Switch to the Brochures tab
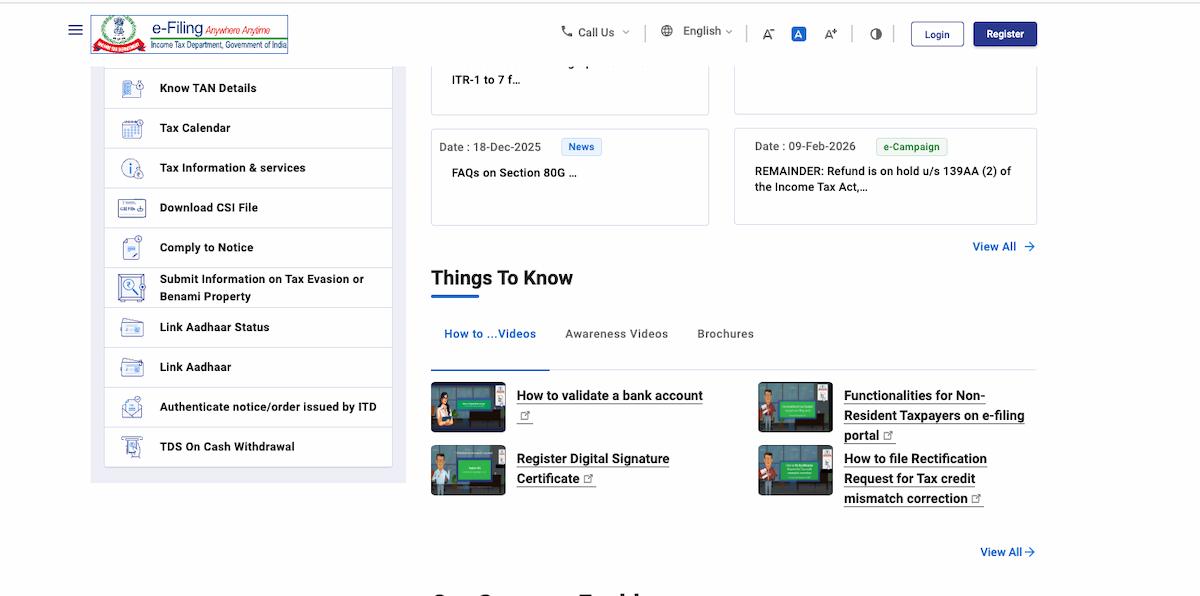 pos(725,334)
